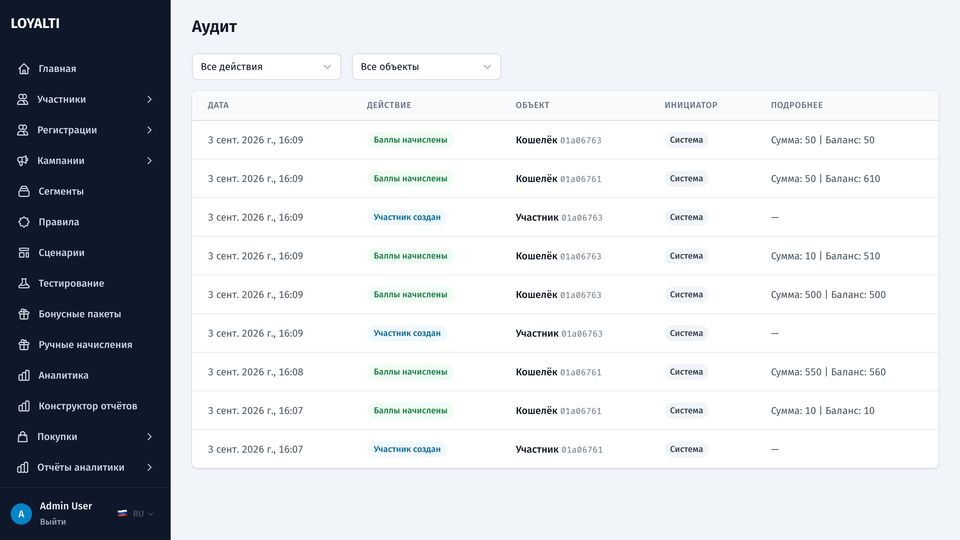Click the Участники people icon

point(23,99)
